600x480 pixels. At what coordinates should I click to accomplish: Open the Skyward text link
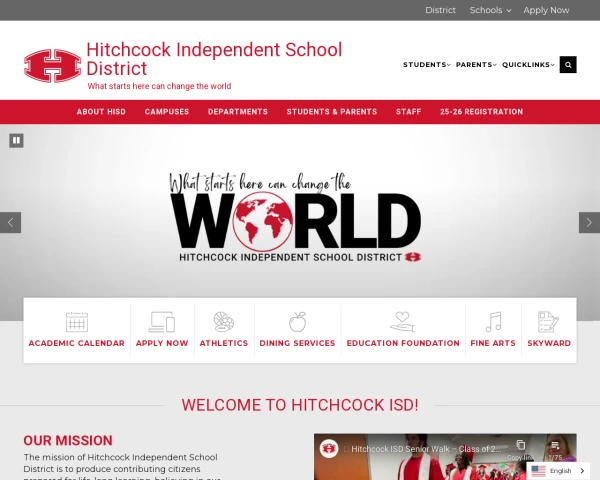(x=549, y=343)
